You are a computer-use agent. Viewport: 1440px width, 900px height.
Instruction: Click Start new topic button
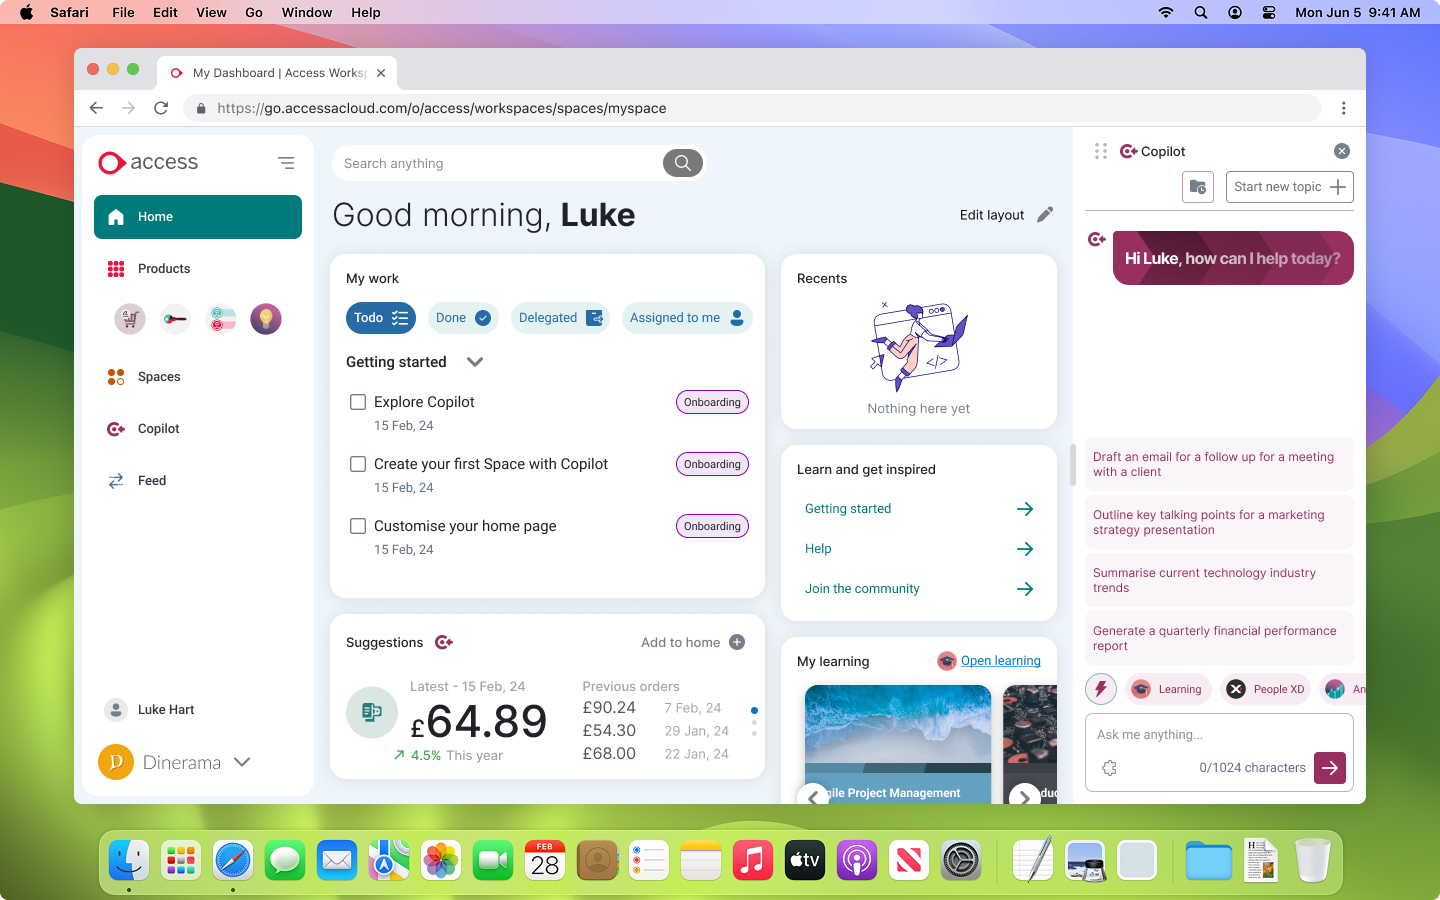coord(1289,187)
